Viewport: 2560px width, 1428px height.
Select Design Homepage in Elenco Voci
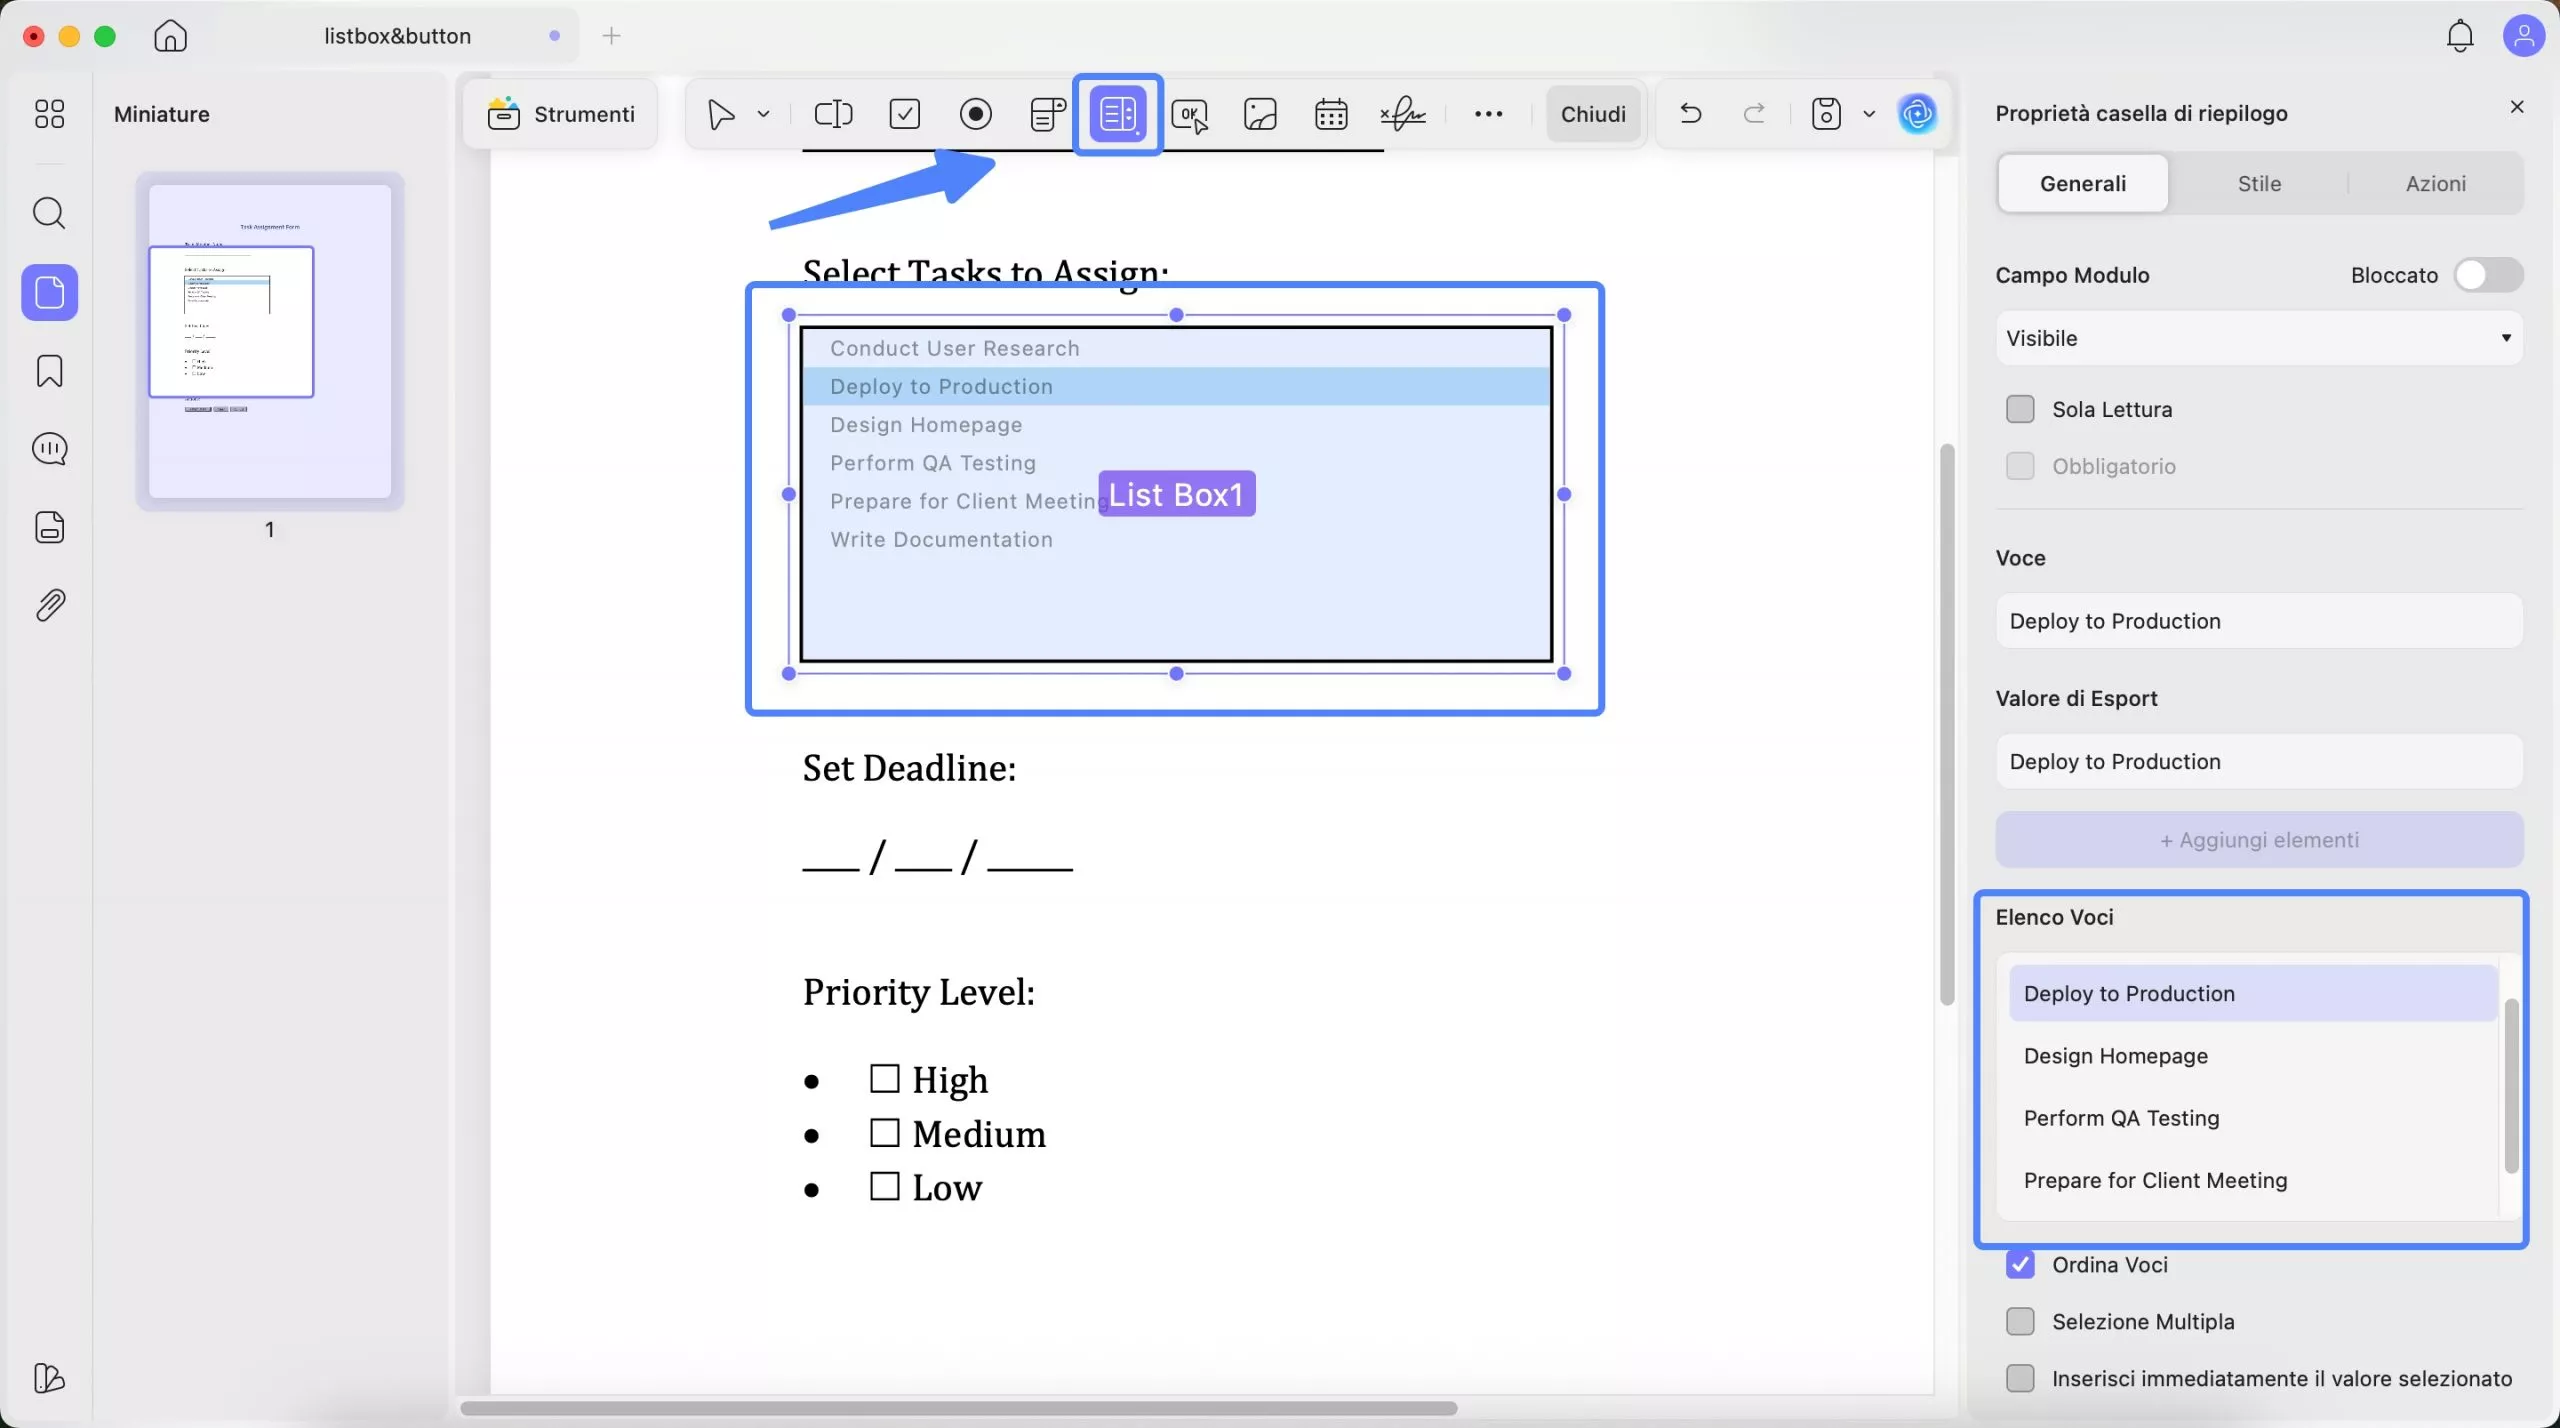tap(2252, 1056)
